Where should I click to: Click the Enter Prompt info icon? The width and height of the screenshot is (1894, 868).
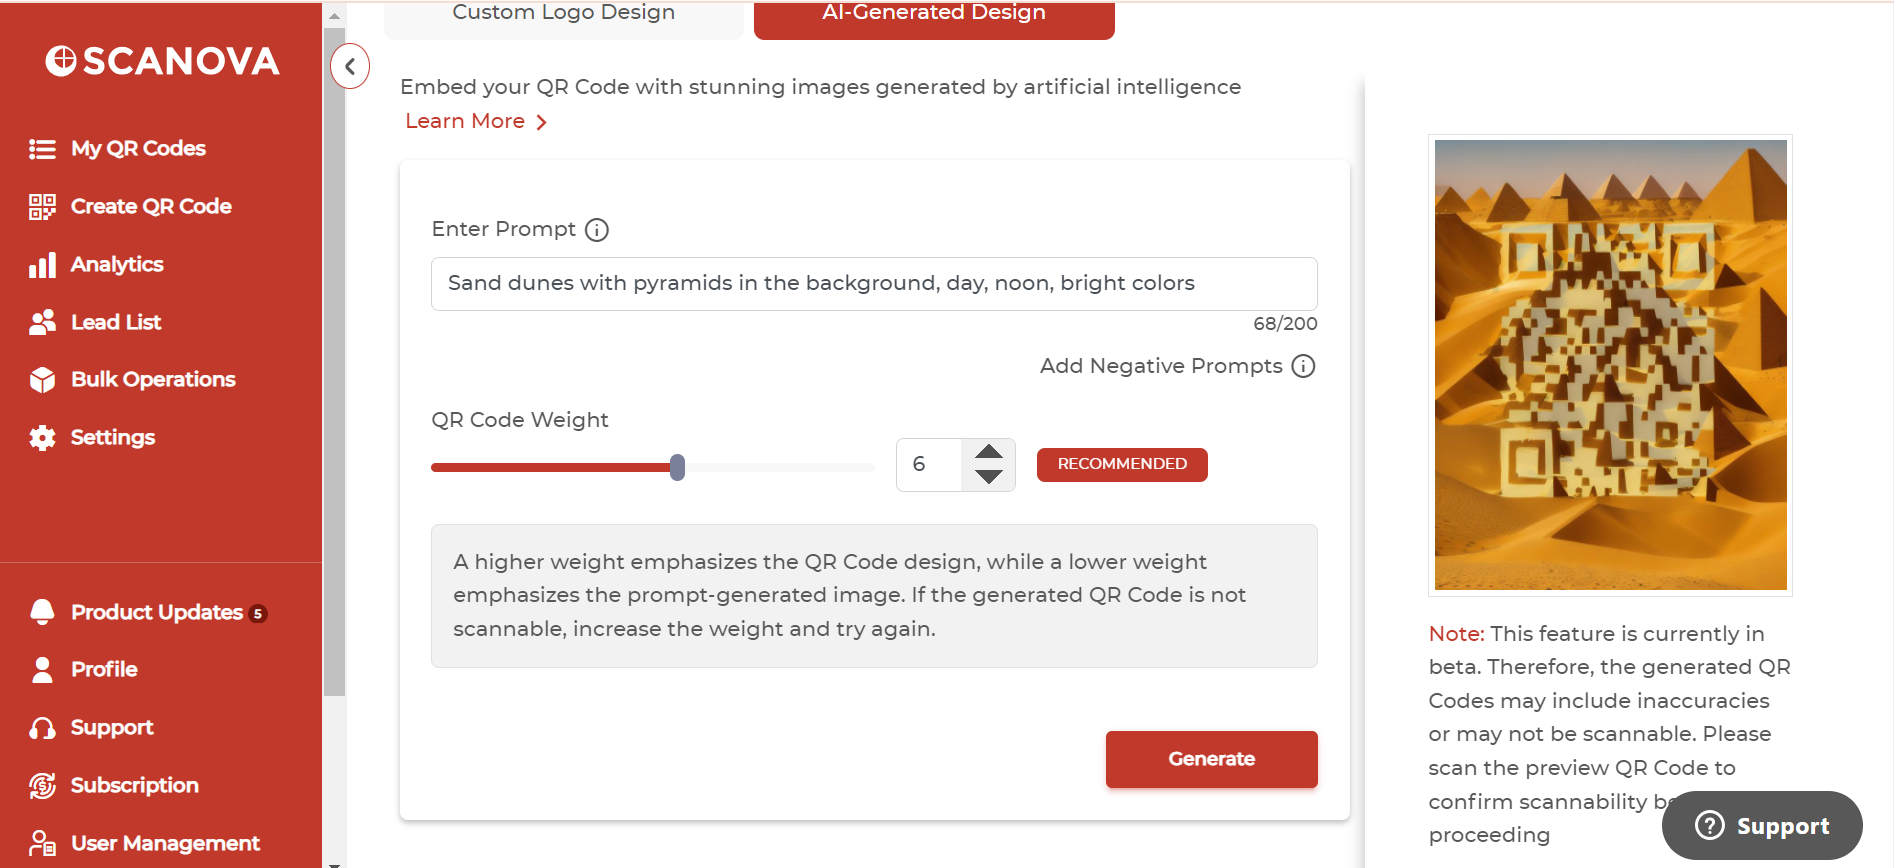597,230
